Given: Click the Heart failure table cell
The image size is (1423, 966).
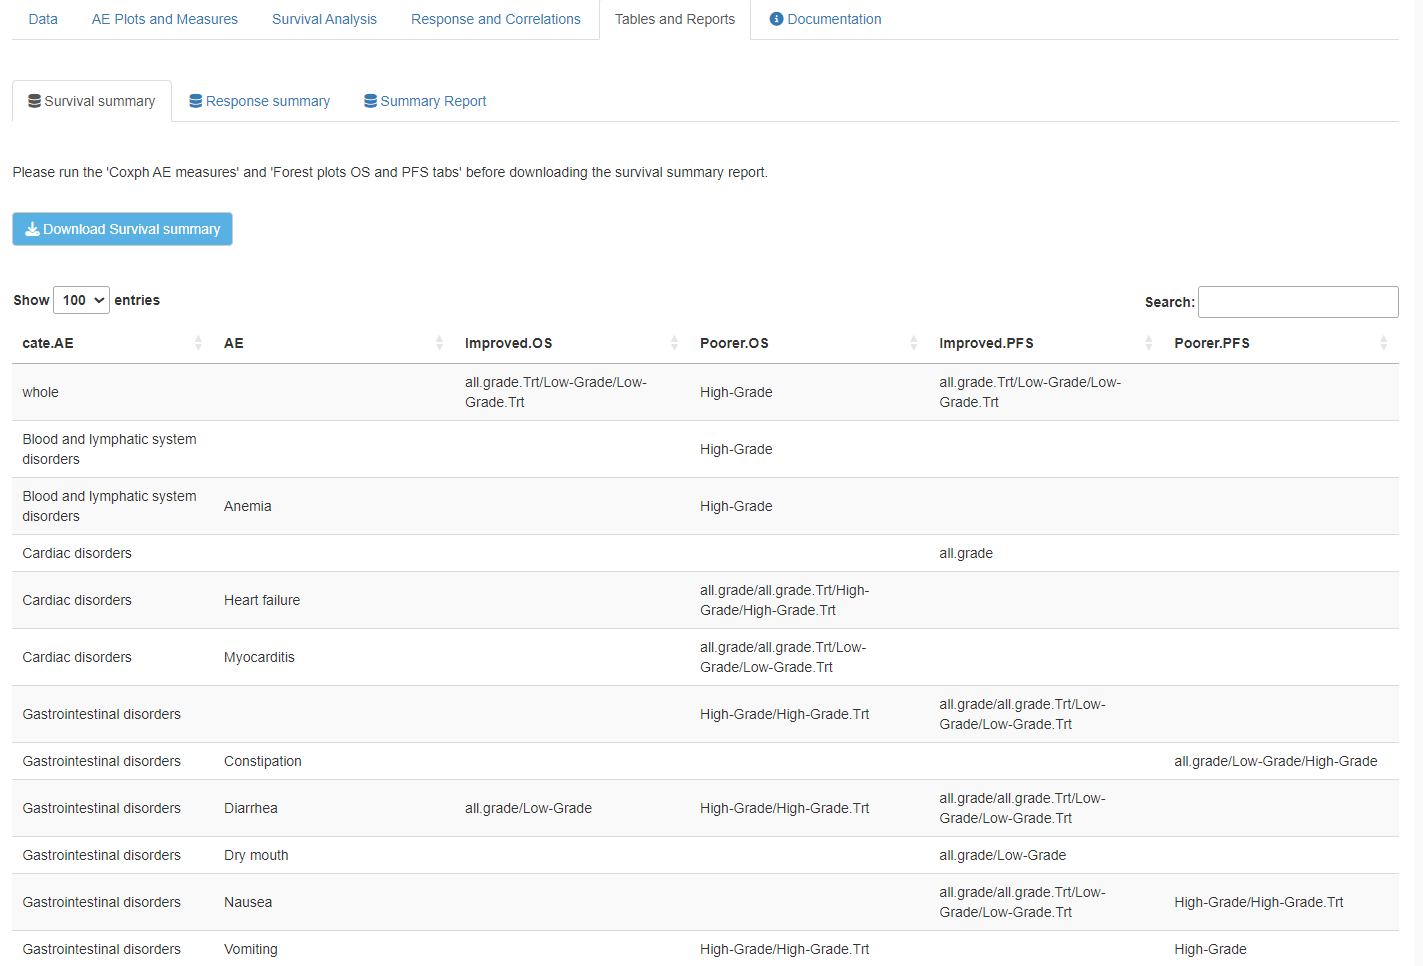Looking at the screenshot, I should [x=262, y=600].
